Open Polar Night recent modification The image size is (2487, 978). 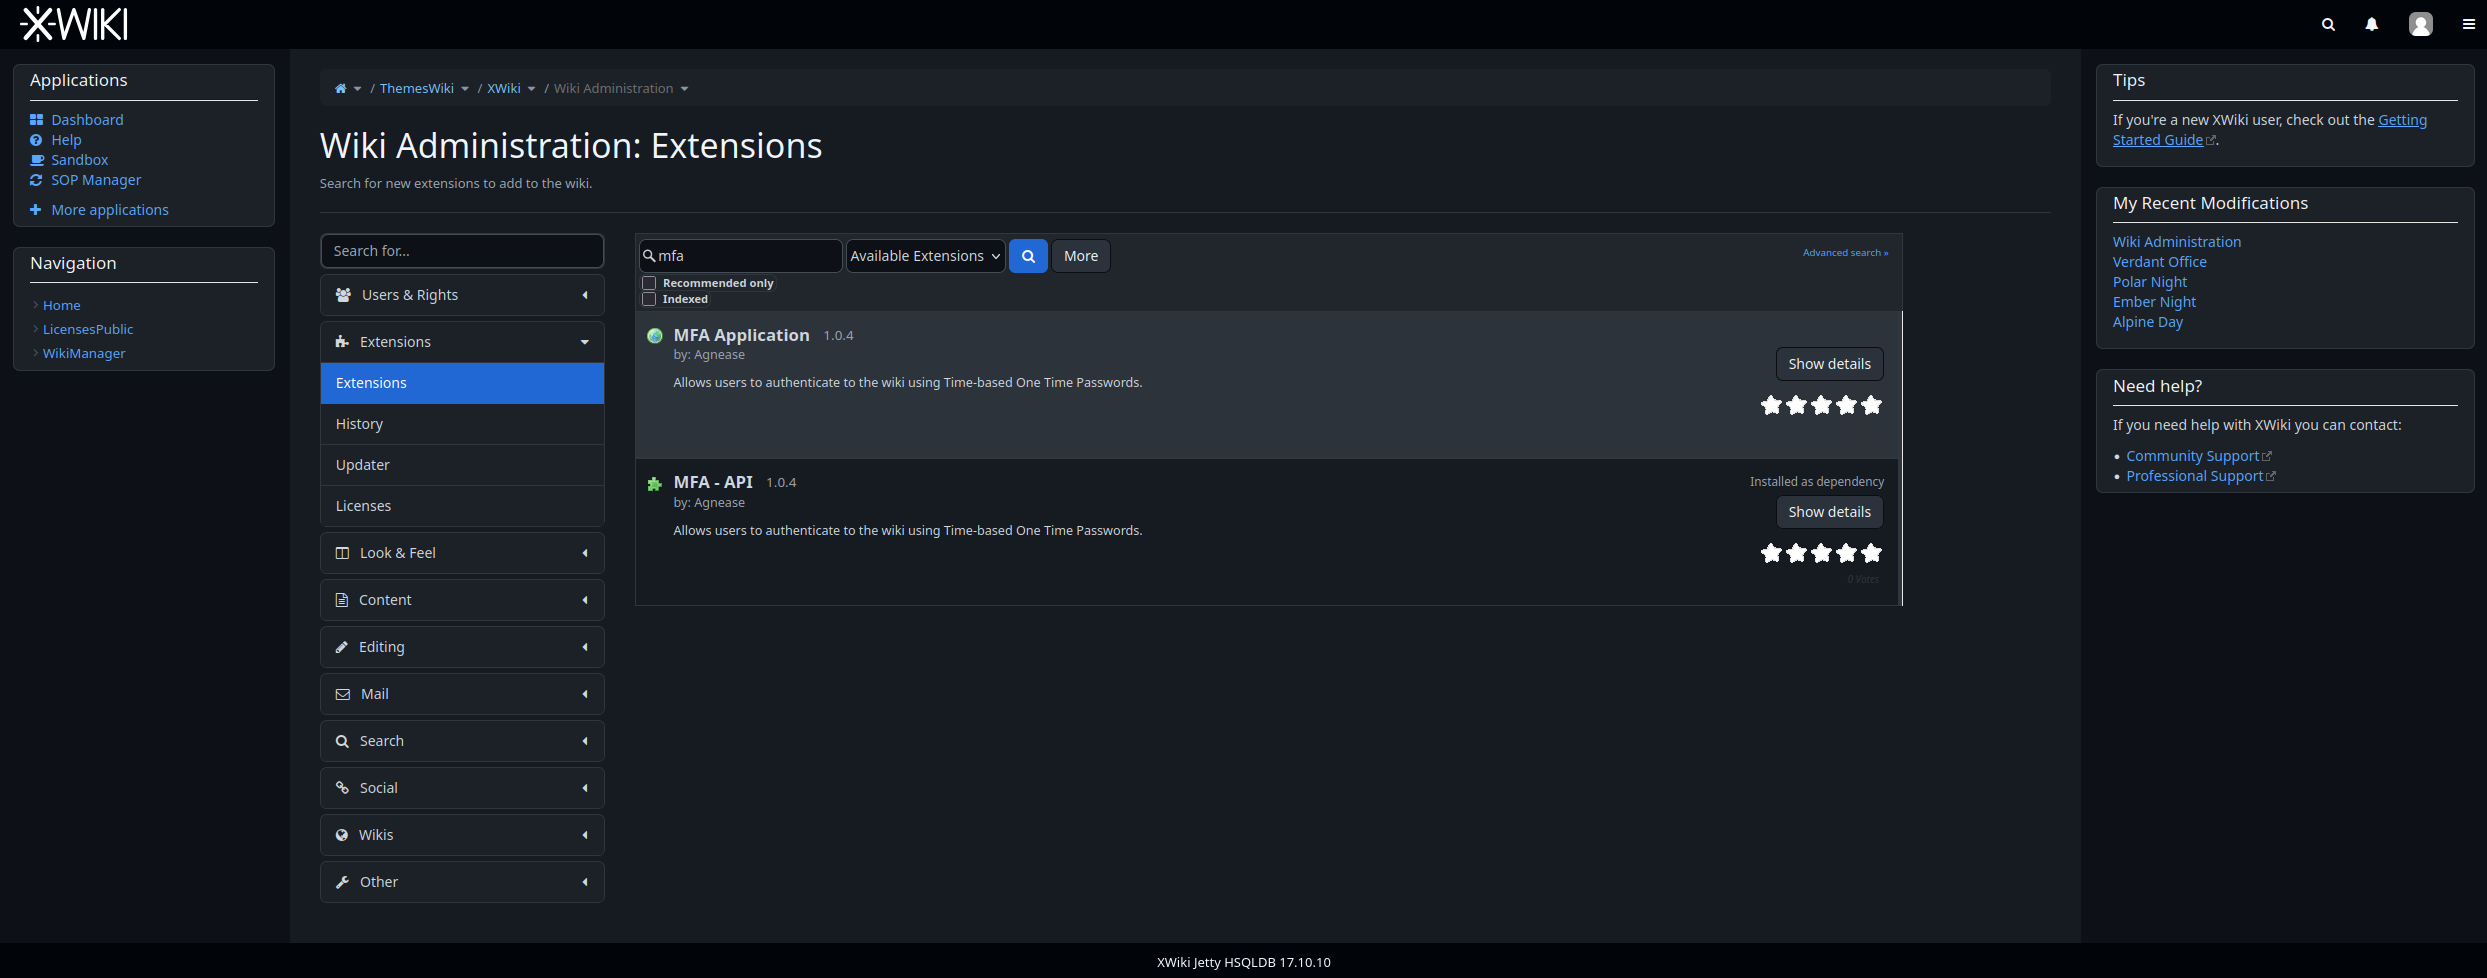coord(2149,282)
